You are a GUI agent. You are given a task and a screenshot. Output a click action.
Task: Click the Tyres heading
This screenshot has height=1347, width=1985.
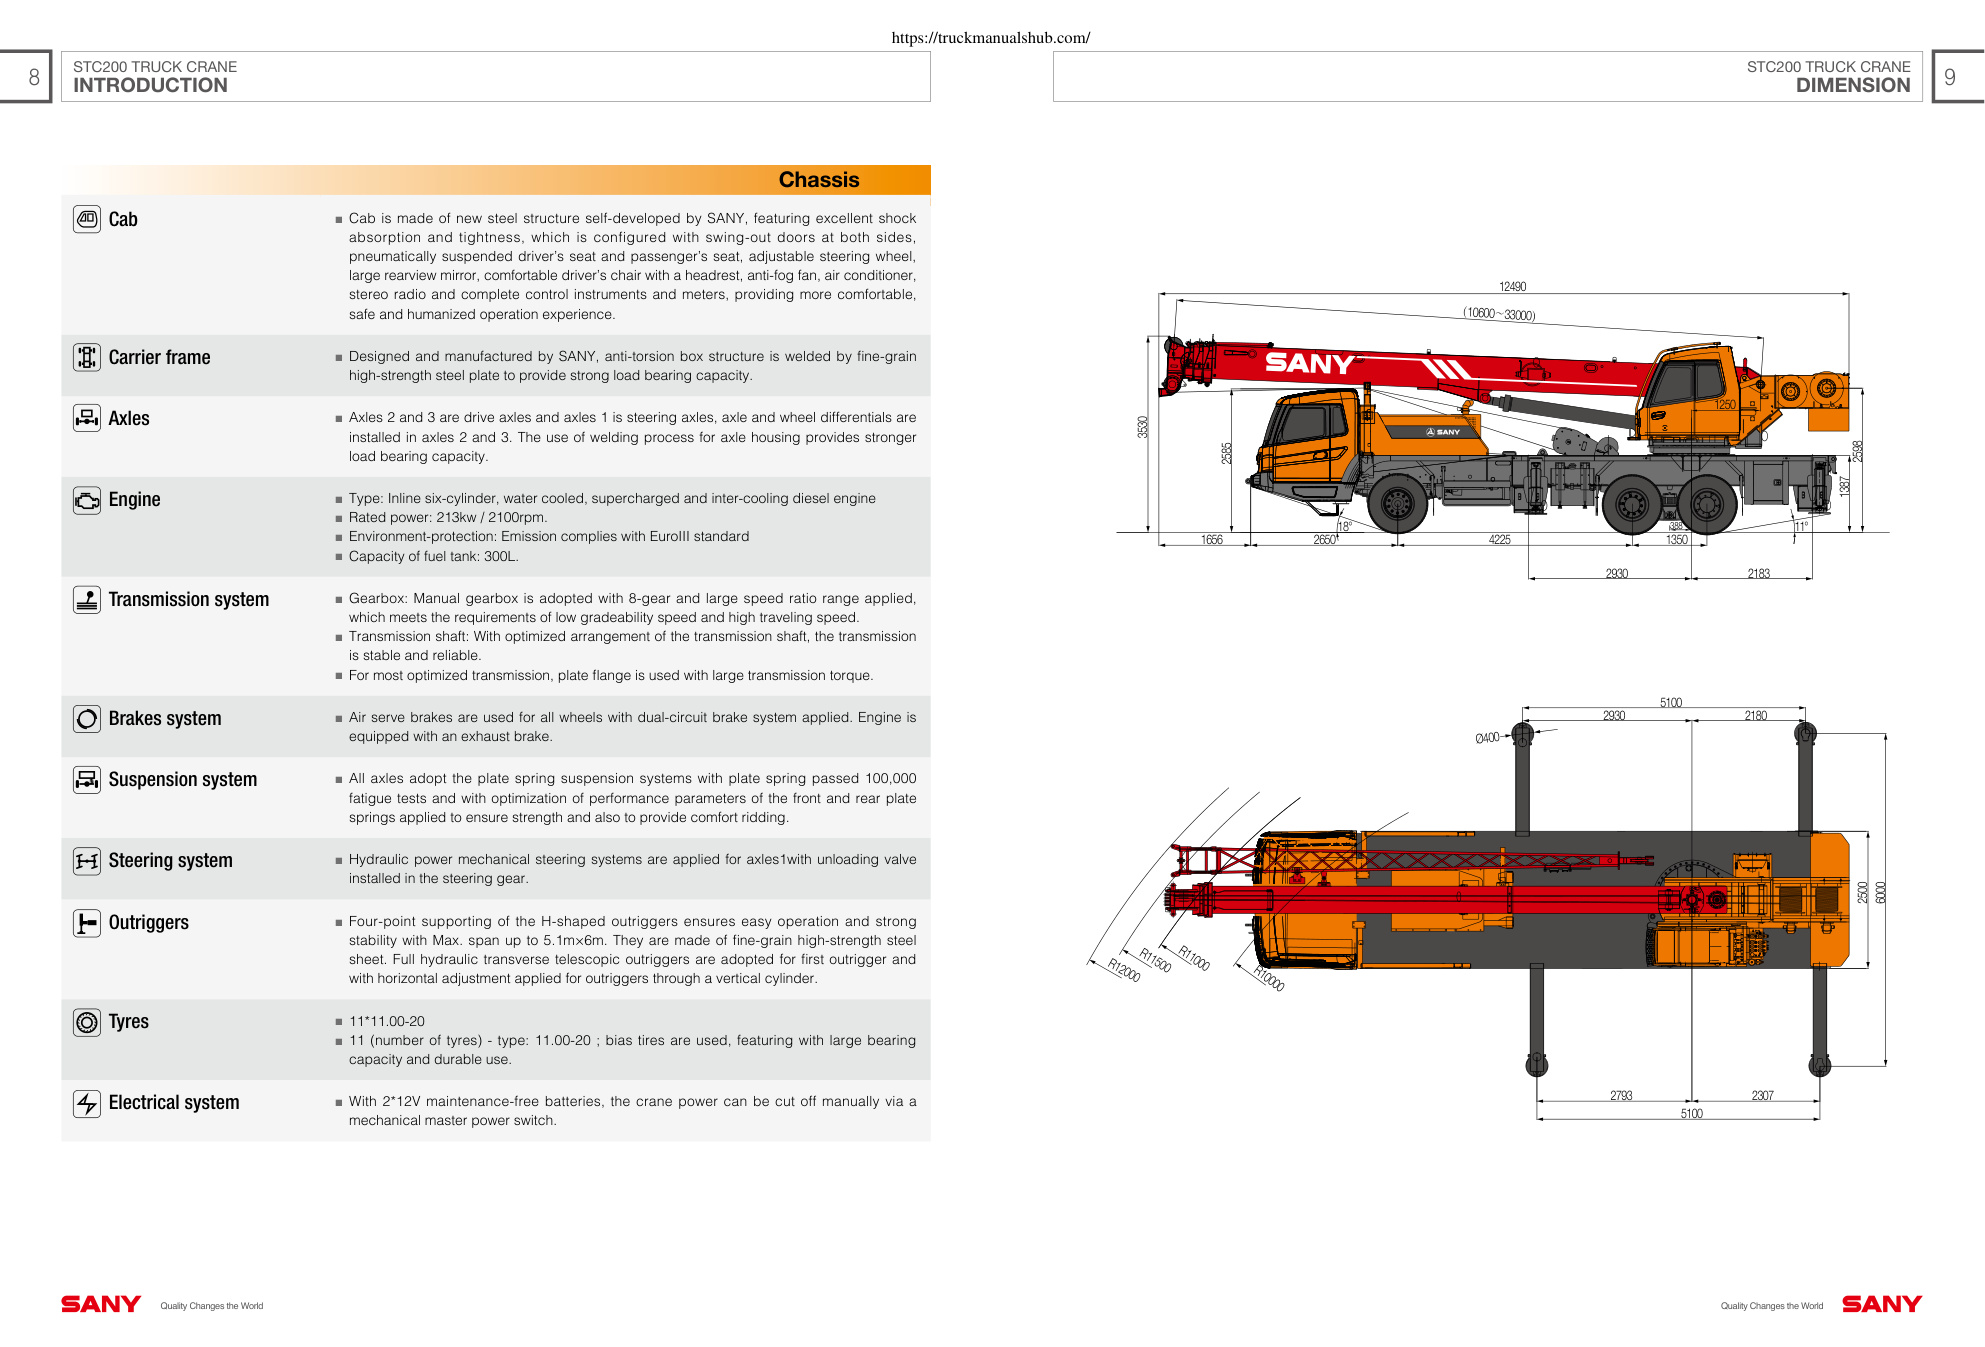tap(129, 1022)
